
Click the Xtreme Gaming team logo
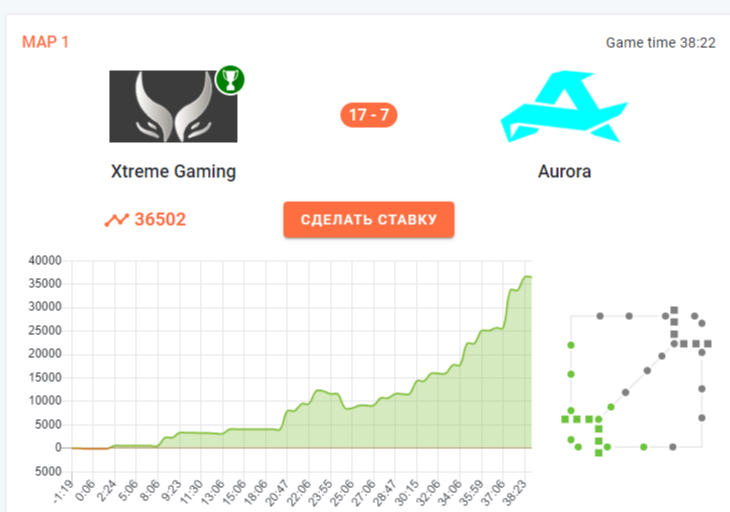(x=173, y=106)
